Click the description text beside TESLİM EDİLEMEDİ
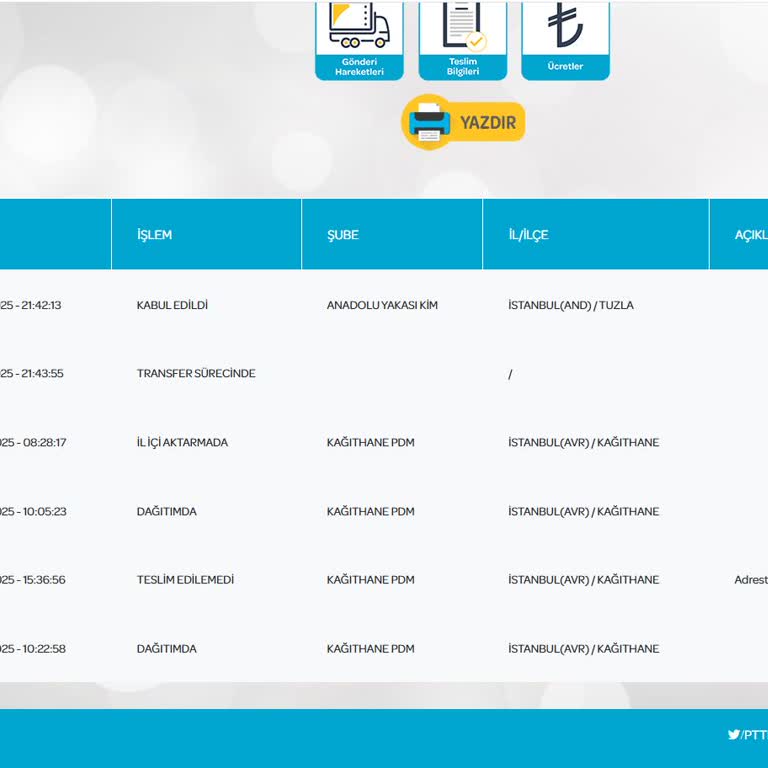The height and width of the screenshot is (768, 768). pos(751,580)
